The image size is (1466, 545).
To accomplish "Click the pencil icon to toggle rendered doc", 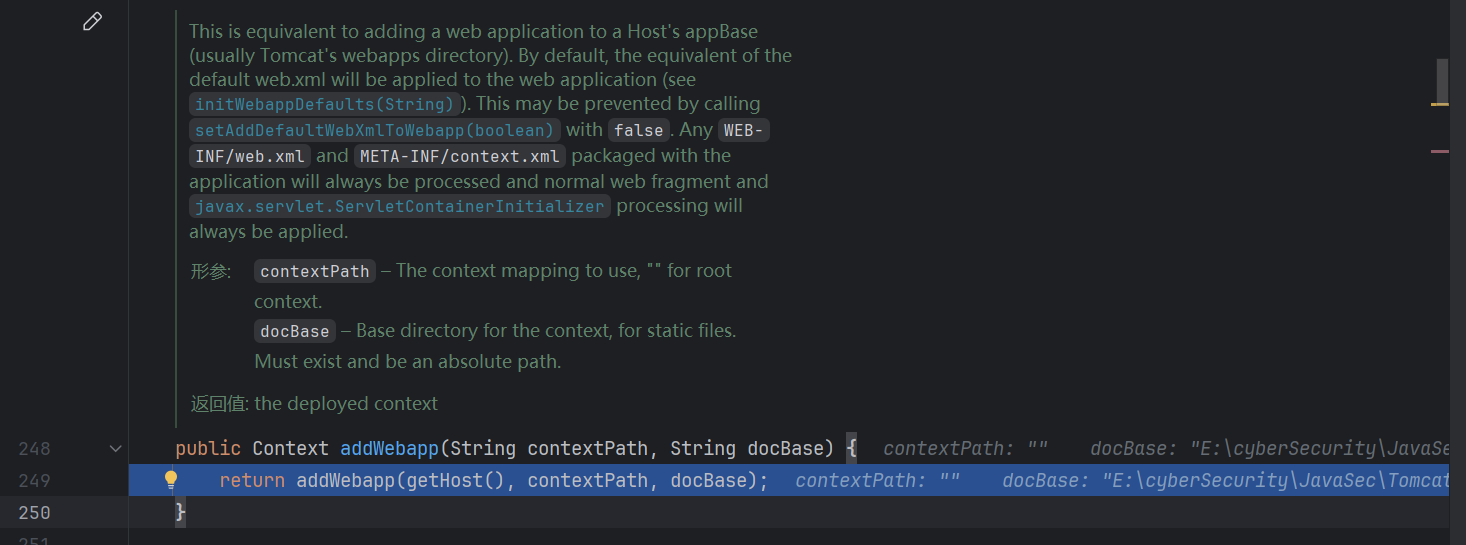I will [92, 21].
